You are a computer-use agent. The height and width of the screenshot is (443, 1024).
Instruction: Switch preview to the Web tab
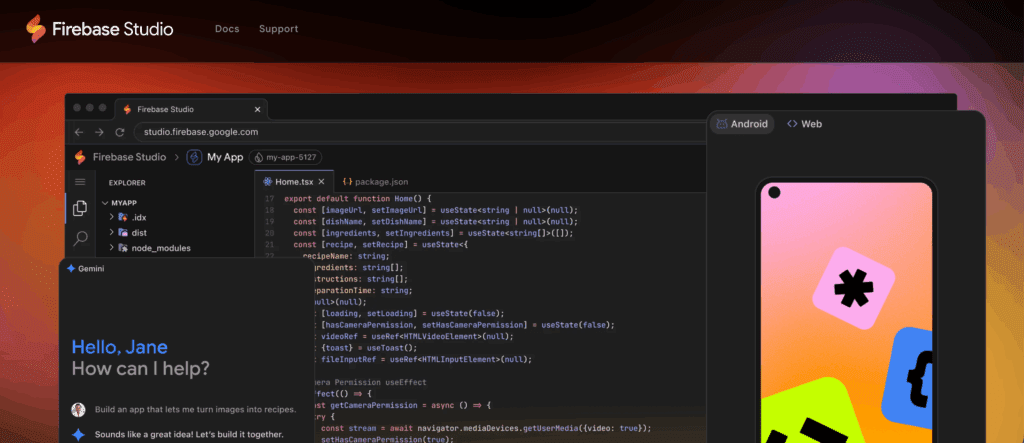tap(804, 124)
